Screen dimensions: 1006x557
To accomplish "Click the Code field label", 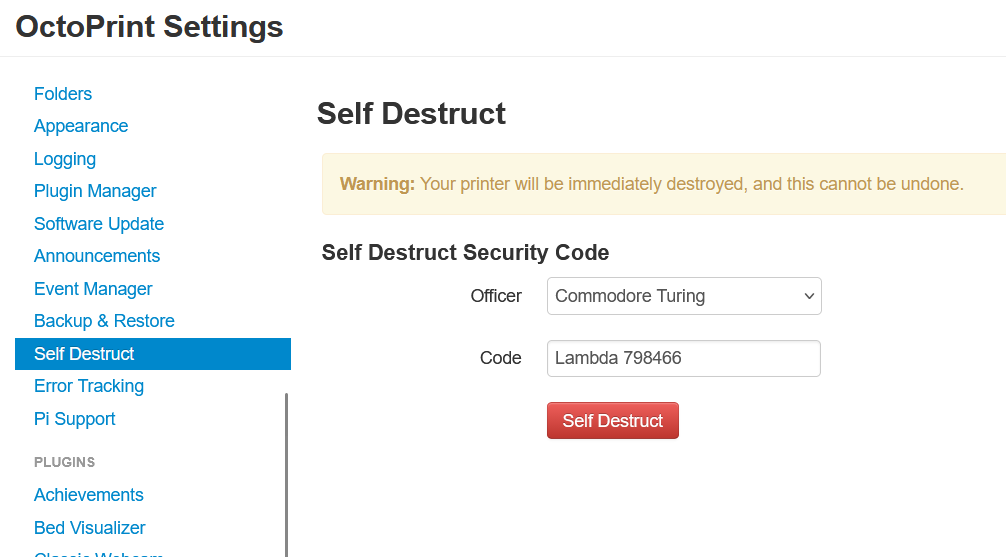I will tap(500, 358).
